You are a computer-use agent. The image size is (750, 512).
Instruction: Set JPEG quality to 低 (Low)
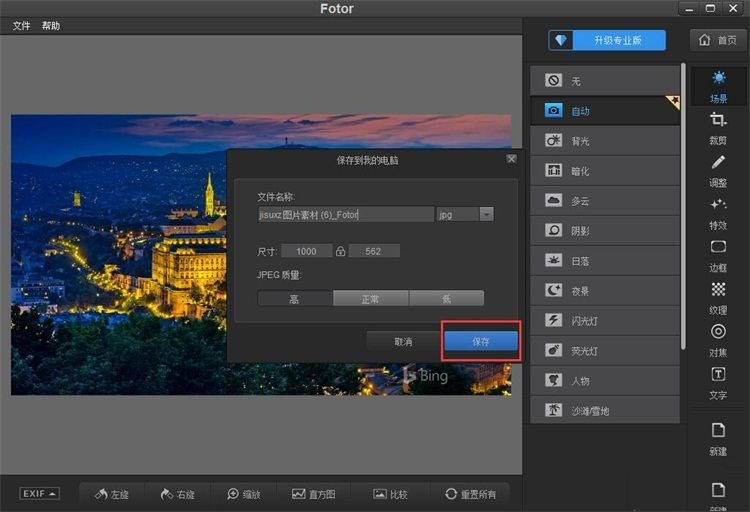447,299
